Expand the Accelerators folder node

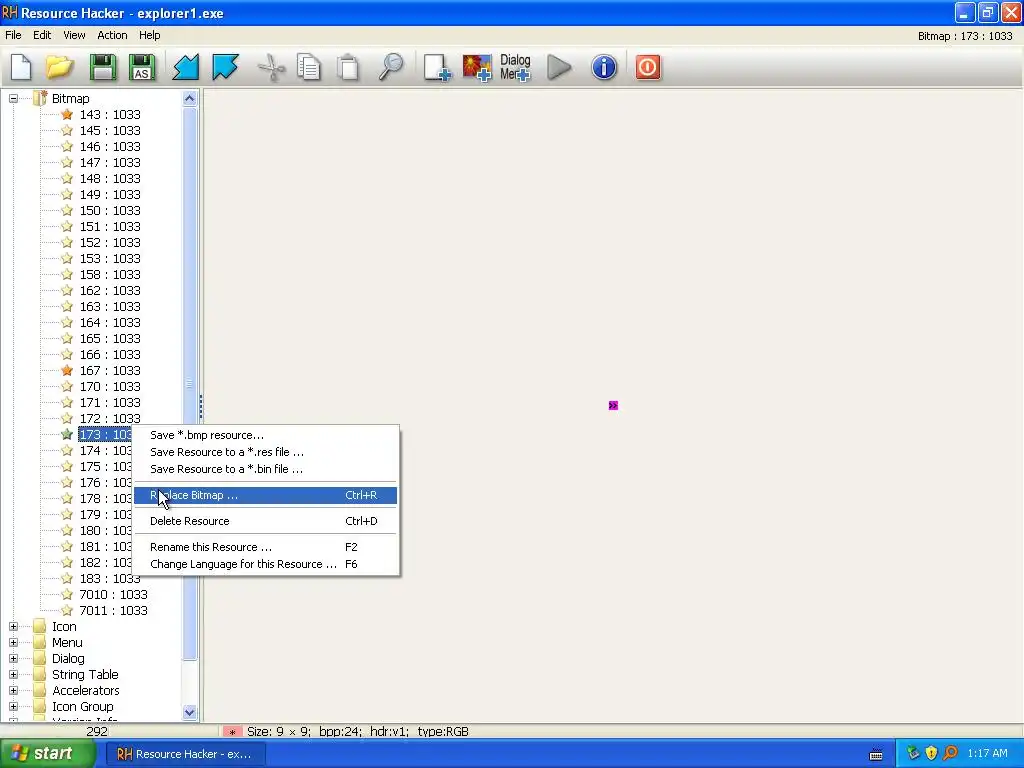(x=13, y=690)
